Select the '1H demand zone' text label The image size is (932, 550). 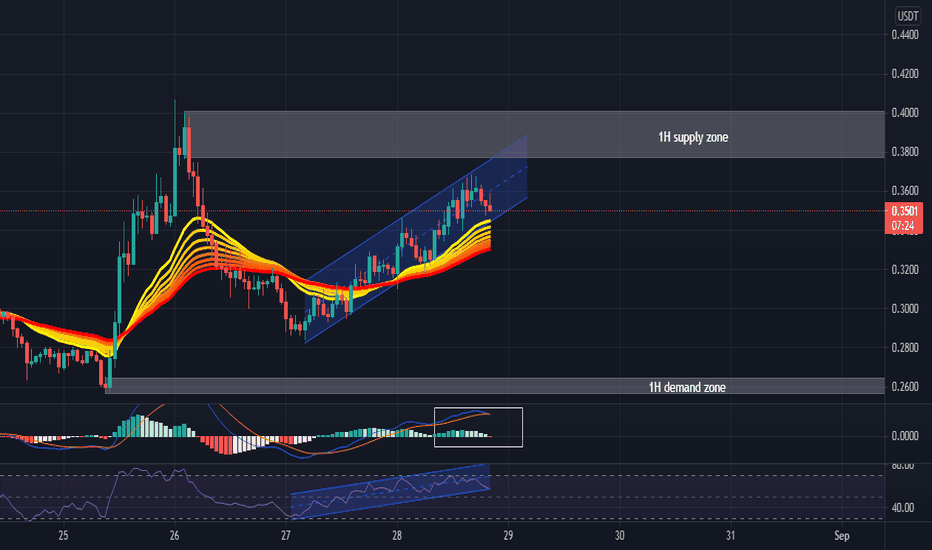click(687, 388)
